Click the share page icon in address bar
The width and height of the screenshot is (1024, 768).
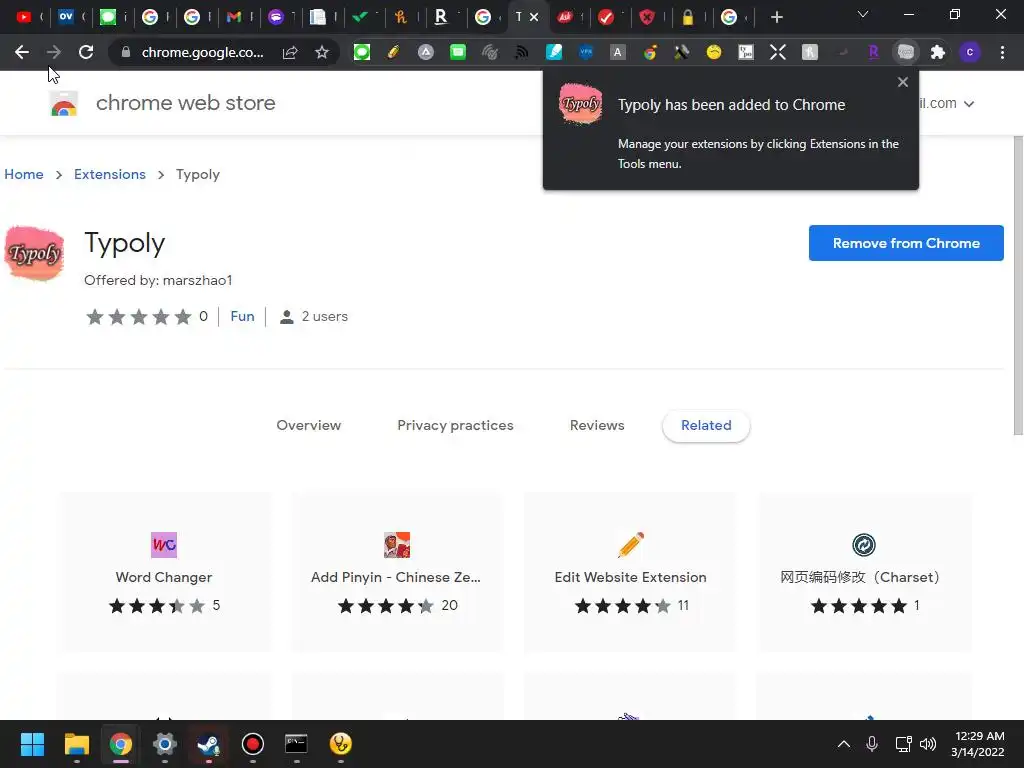tap(290, 52)
